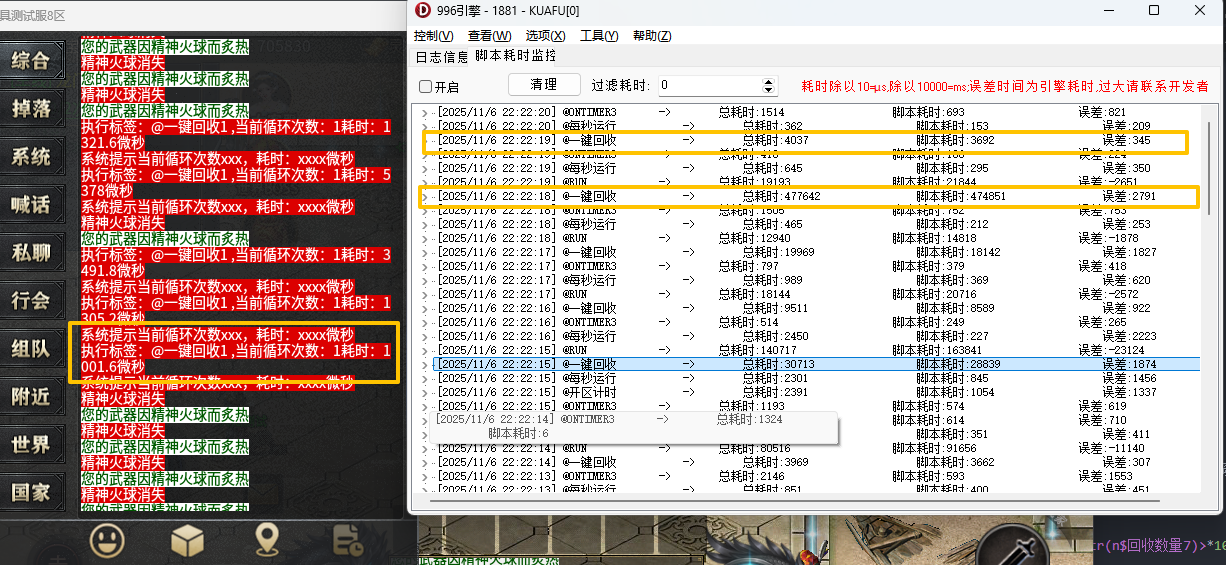This screenshot has width=1226, height=565.
Task: Switch to the 脚本耗时监控 tab
Action: (516, 56)
